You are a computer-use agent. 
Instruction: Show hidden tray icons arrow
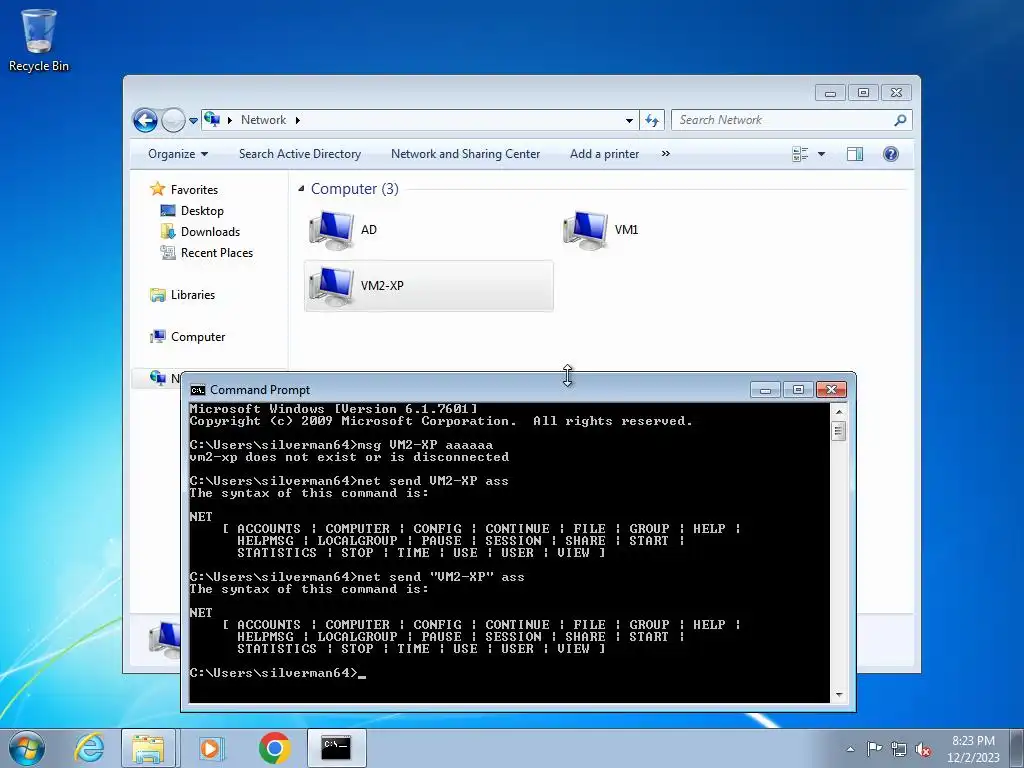point(850,749)
